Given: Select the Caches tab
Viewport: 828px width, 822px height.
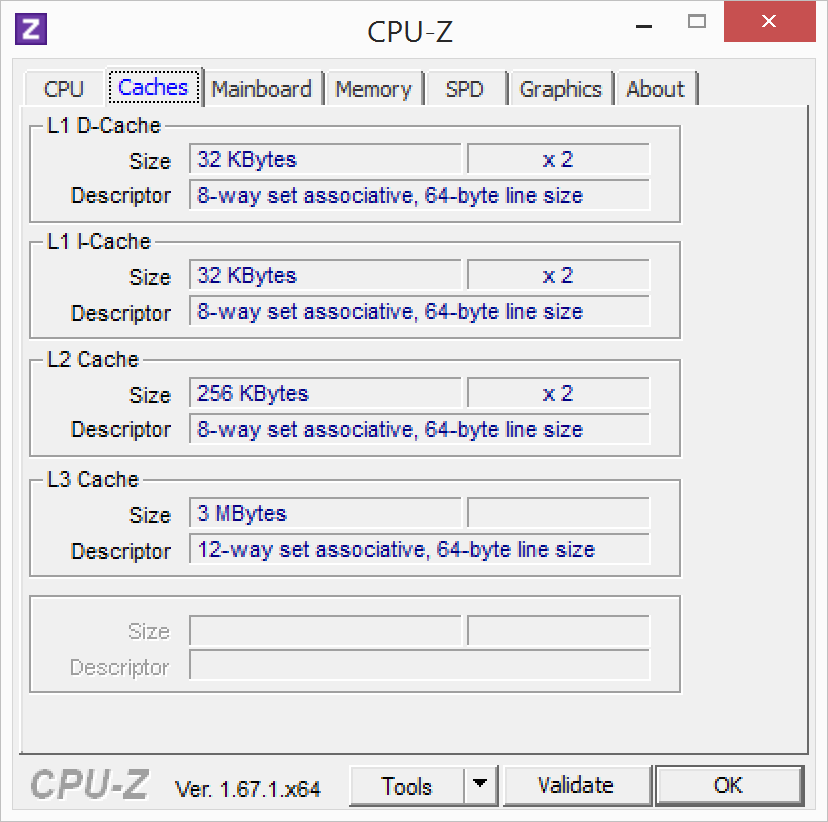Looking at the screenshot, I should 153,87.
